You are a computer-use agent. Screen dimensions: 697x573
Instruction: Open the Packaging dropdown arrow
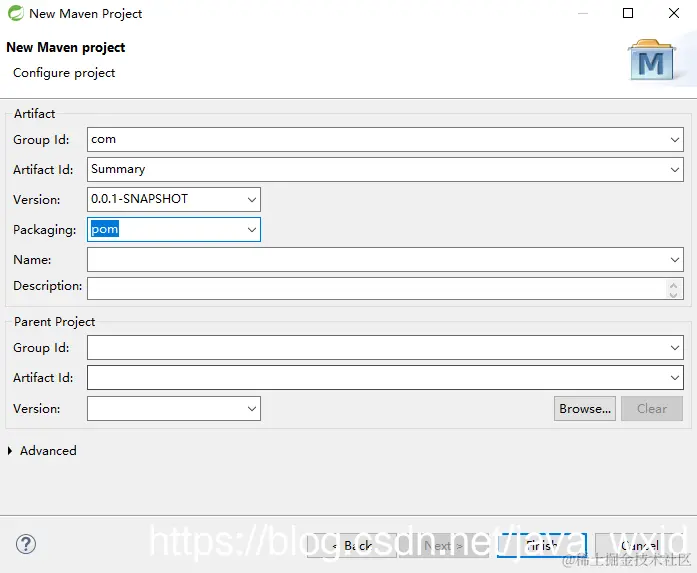[x=252, y=229]
